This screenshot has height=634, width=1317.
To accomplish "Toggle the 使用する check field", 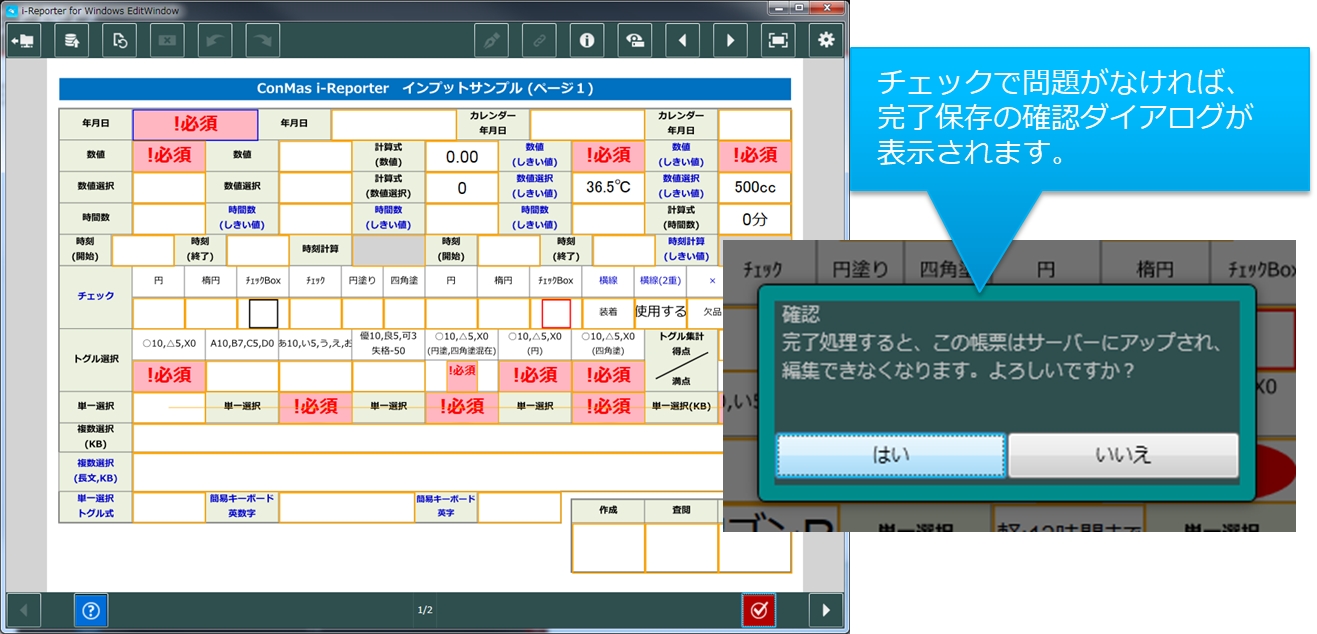I will pyautogui.click(x=661, y=312).
